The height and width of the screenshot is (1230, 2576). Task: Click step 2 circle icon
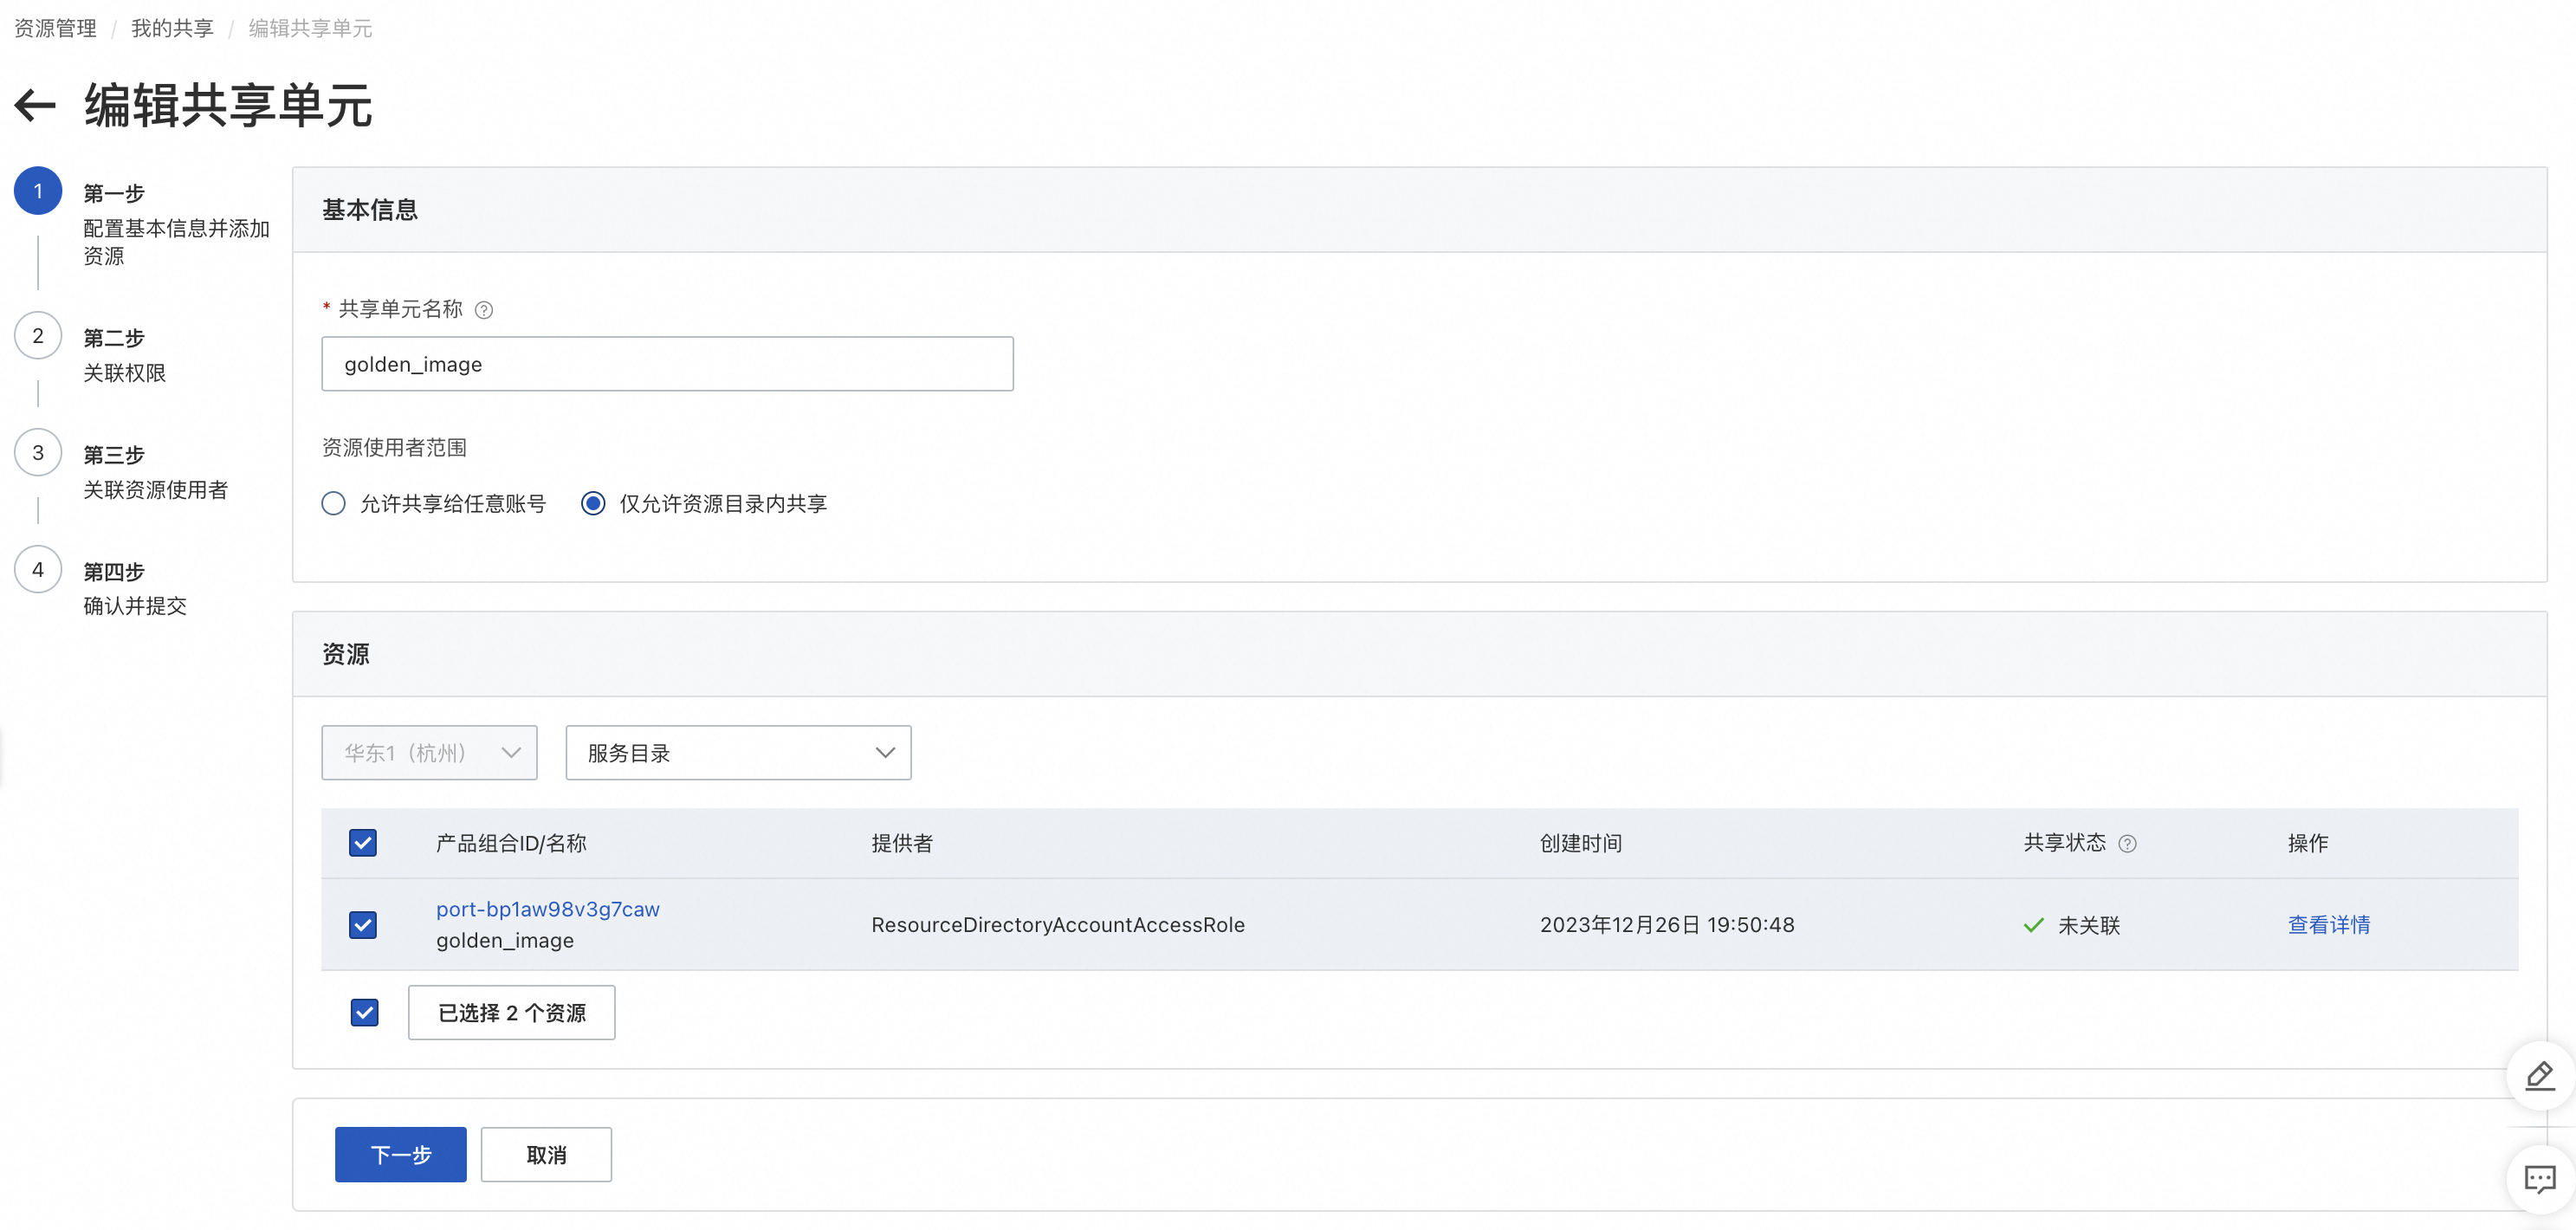pos(38,336)
